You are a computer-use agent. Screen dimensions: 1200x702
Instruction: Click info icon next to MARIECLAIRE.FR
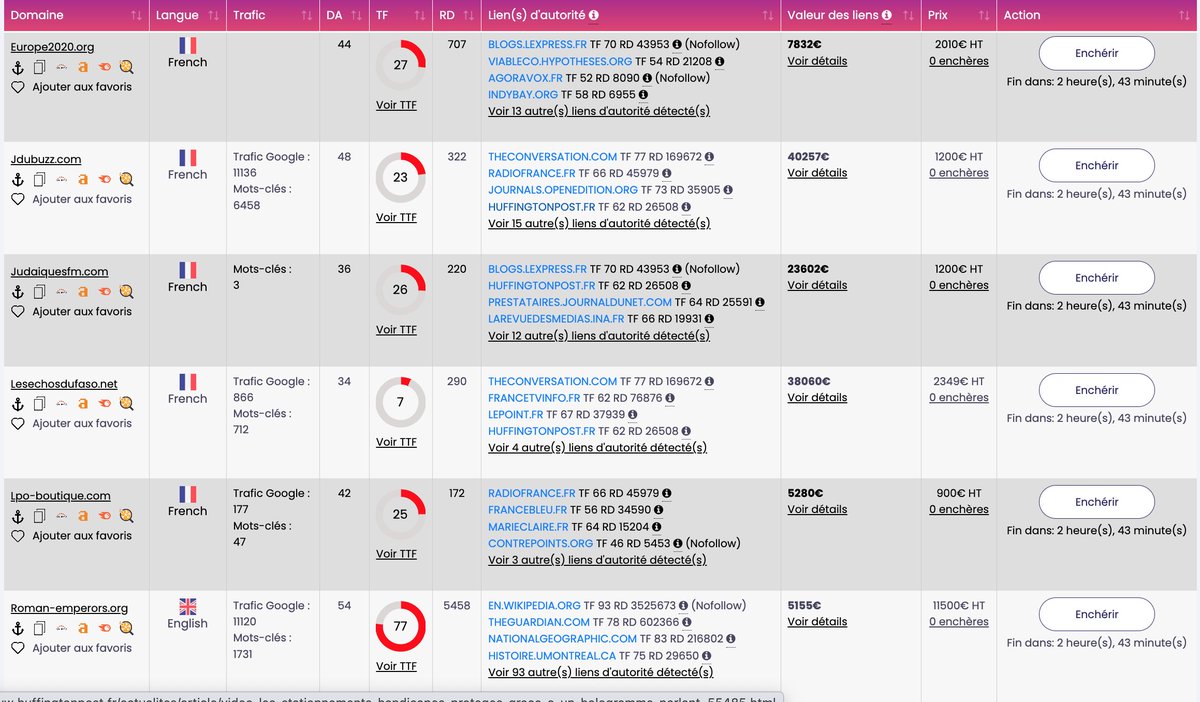coord(656,527)
